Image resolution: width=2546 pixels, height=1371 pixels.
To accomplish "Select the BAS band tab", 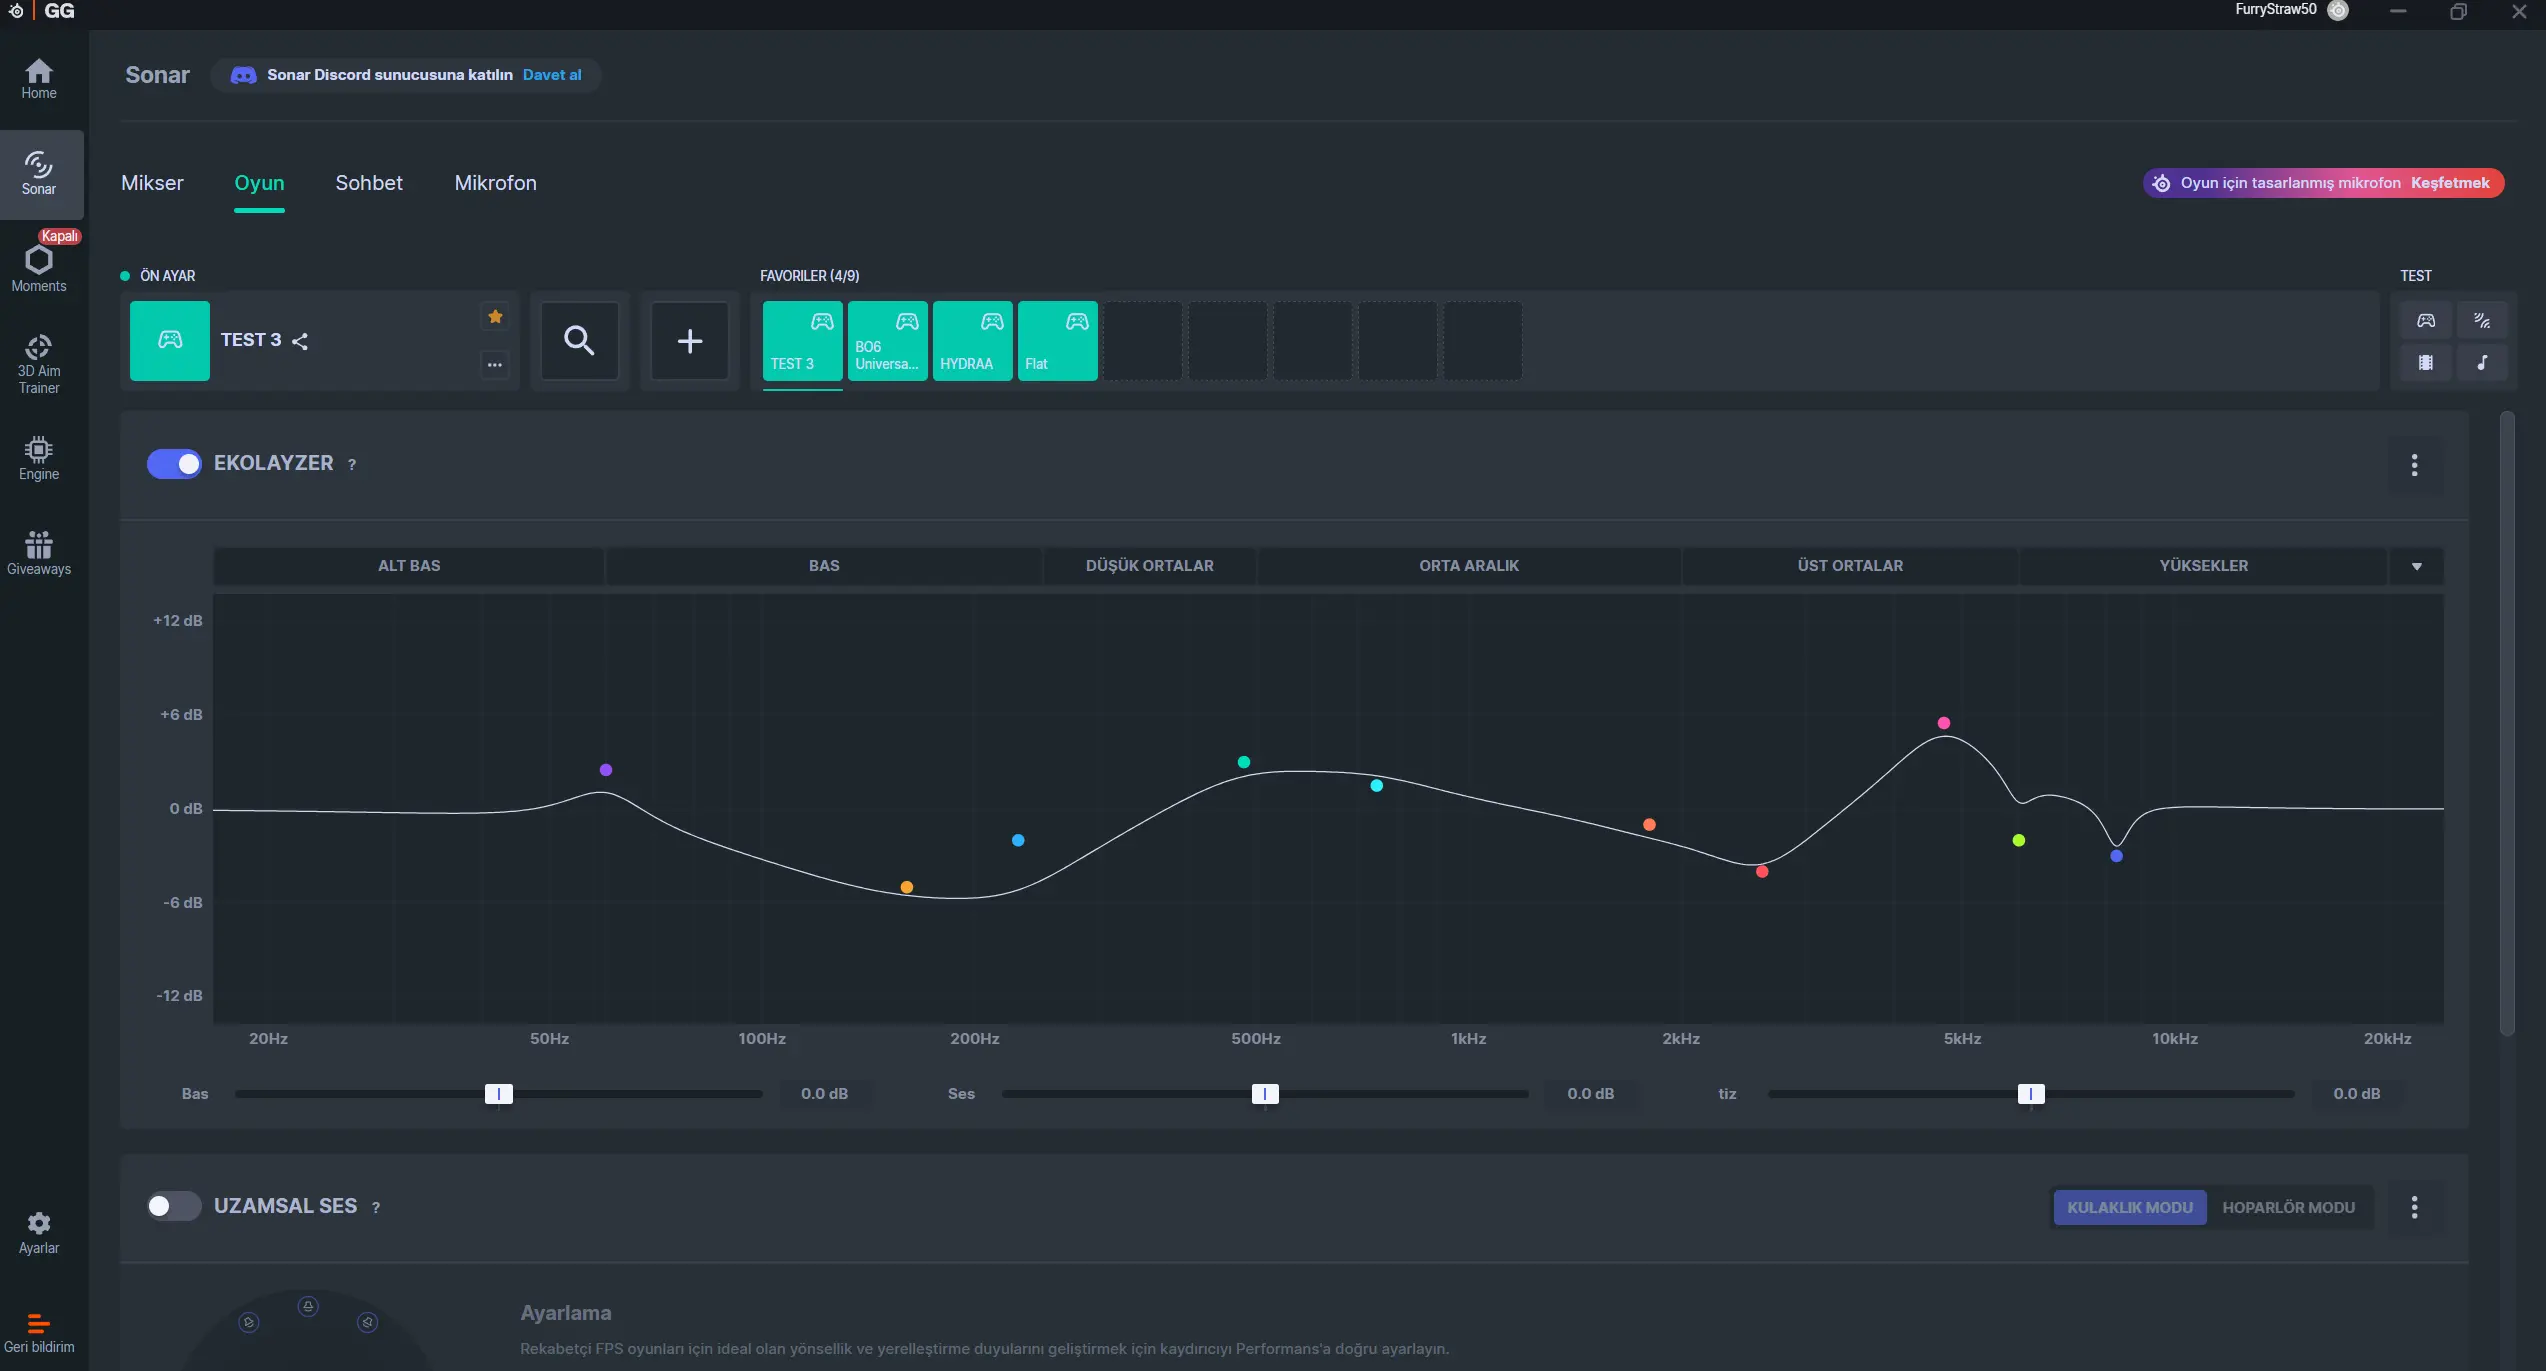I will click(824, 566).
